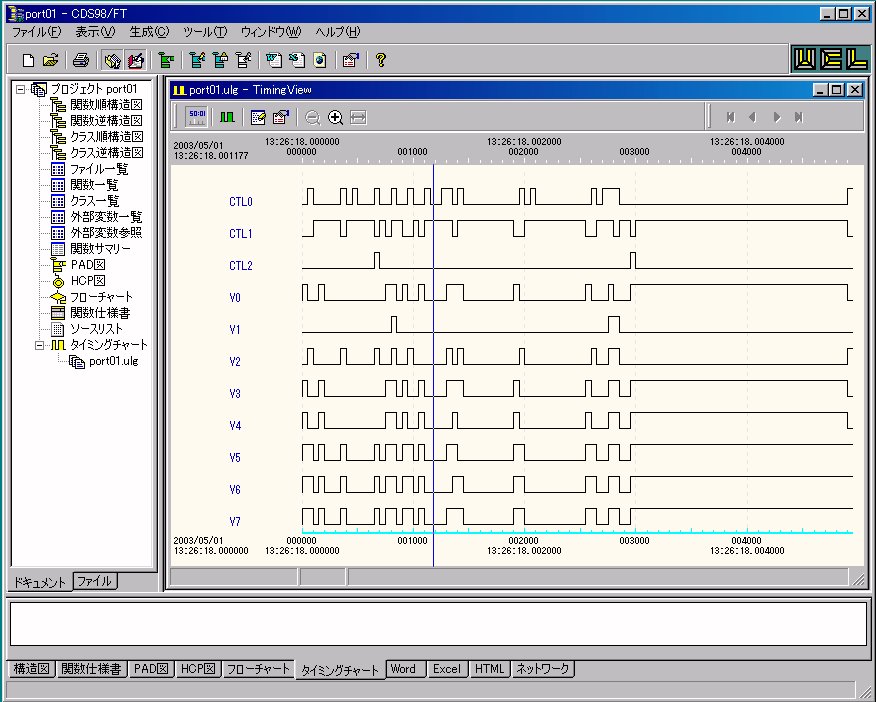The height and width of the screenshot is (702, 876).
Task: Click the Word document export toolbar icon
Action: point(273,60)
